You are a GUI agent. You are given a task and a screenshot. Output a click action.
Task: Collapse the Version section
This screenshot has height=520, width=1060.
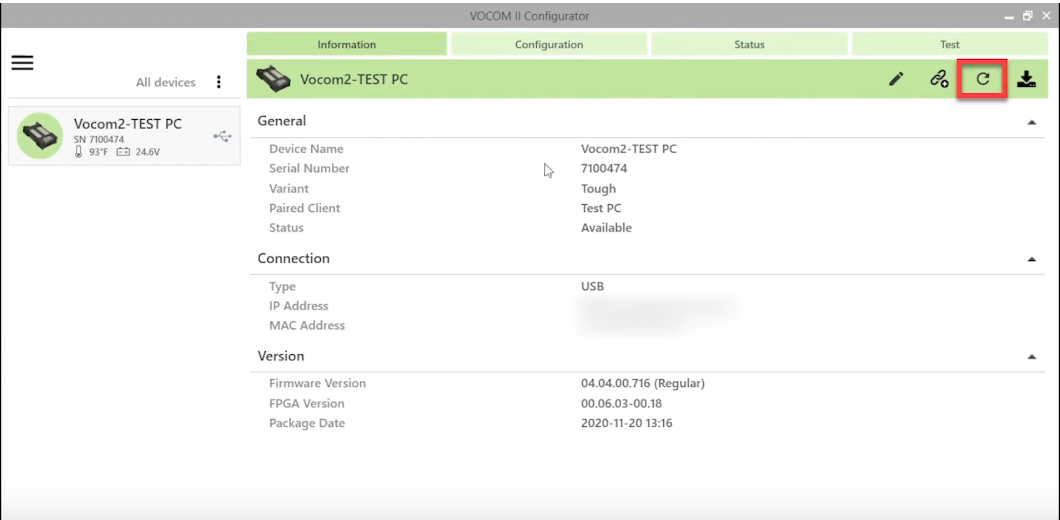[x=1032, y=357]
